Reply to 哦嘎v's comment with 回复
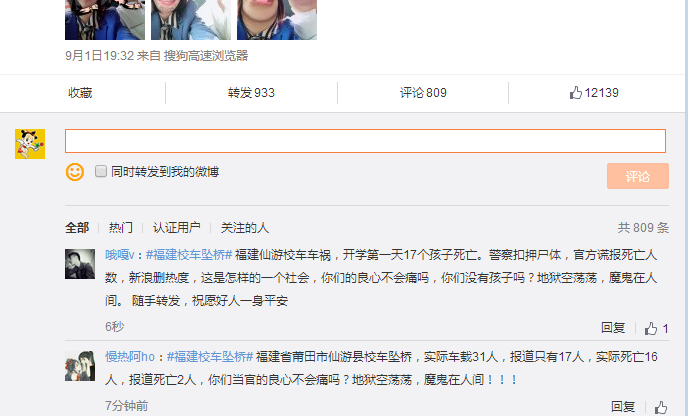Viewport: 688px width, 416px height. click(x=613, y=328)
